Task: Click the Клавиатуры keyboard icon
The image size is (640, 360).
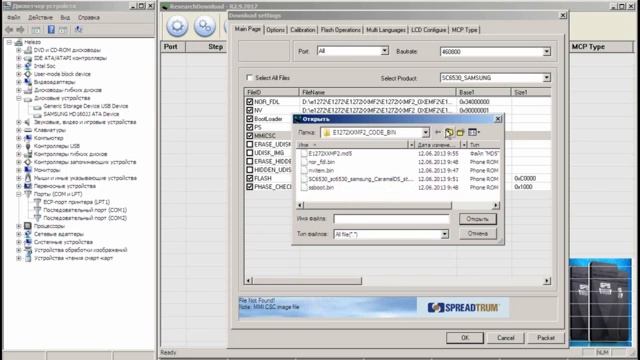Action: click(28, 130)
